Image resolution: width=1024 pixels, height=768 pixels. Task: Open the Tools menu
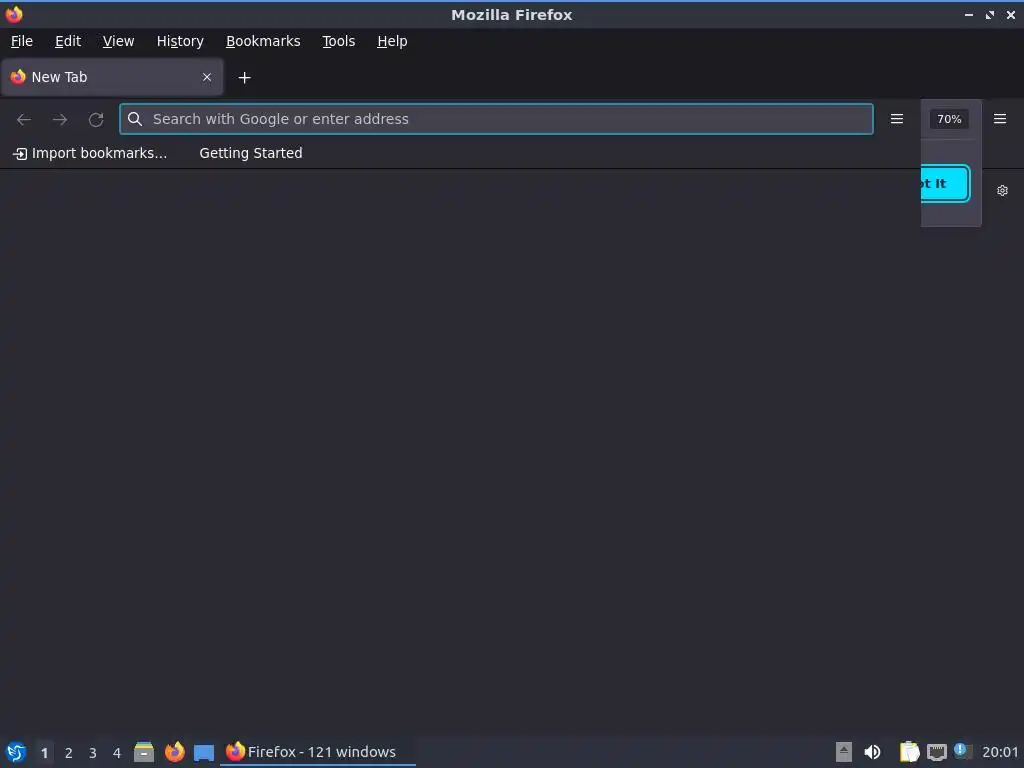coord(338,41)
